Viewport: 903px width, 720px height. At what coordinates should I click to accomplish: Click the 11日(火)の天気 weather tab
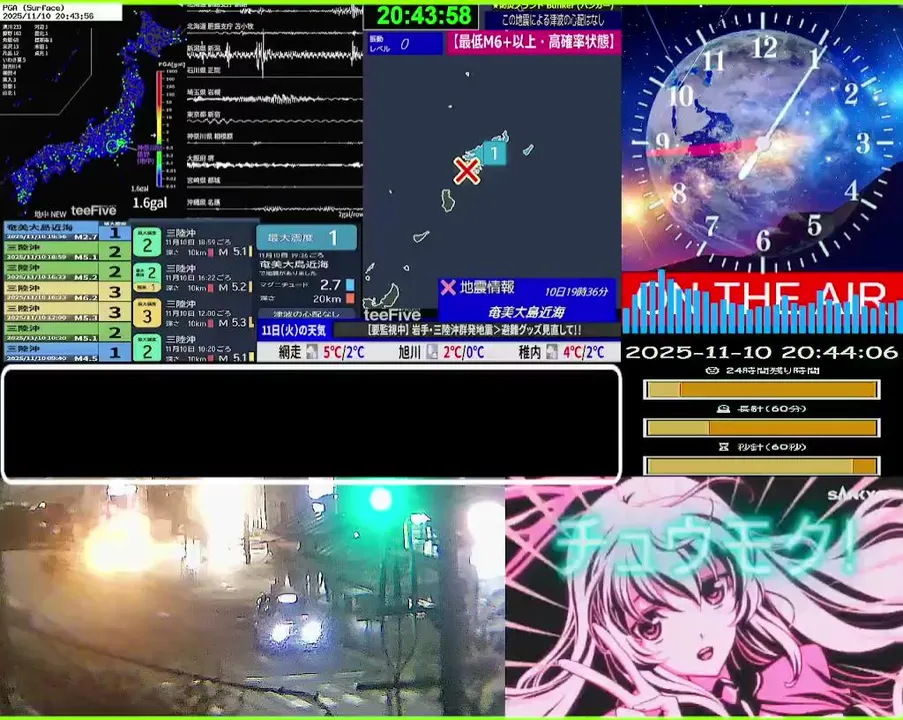(x=294, y=330)
